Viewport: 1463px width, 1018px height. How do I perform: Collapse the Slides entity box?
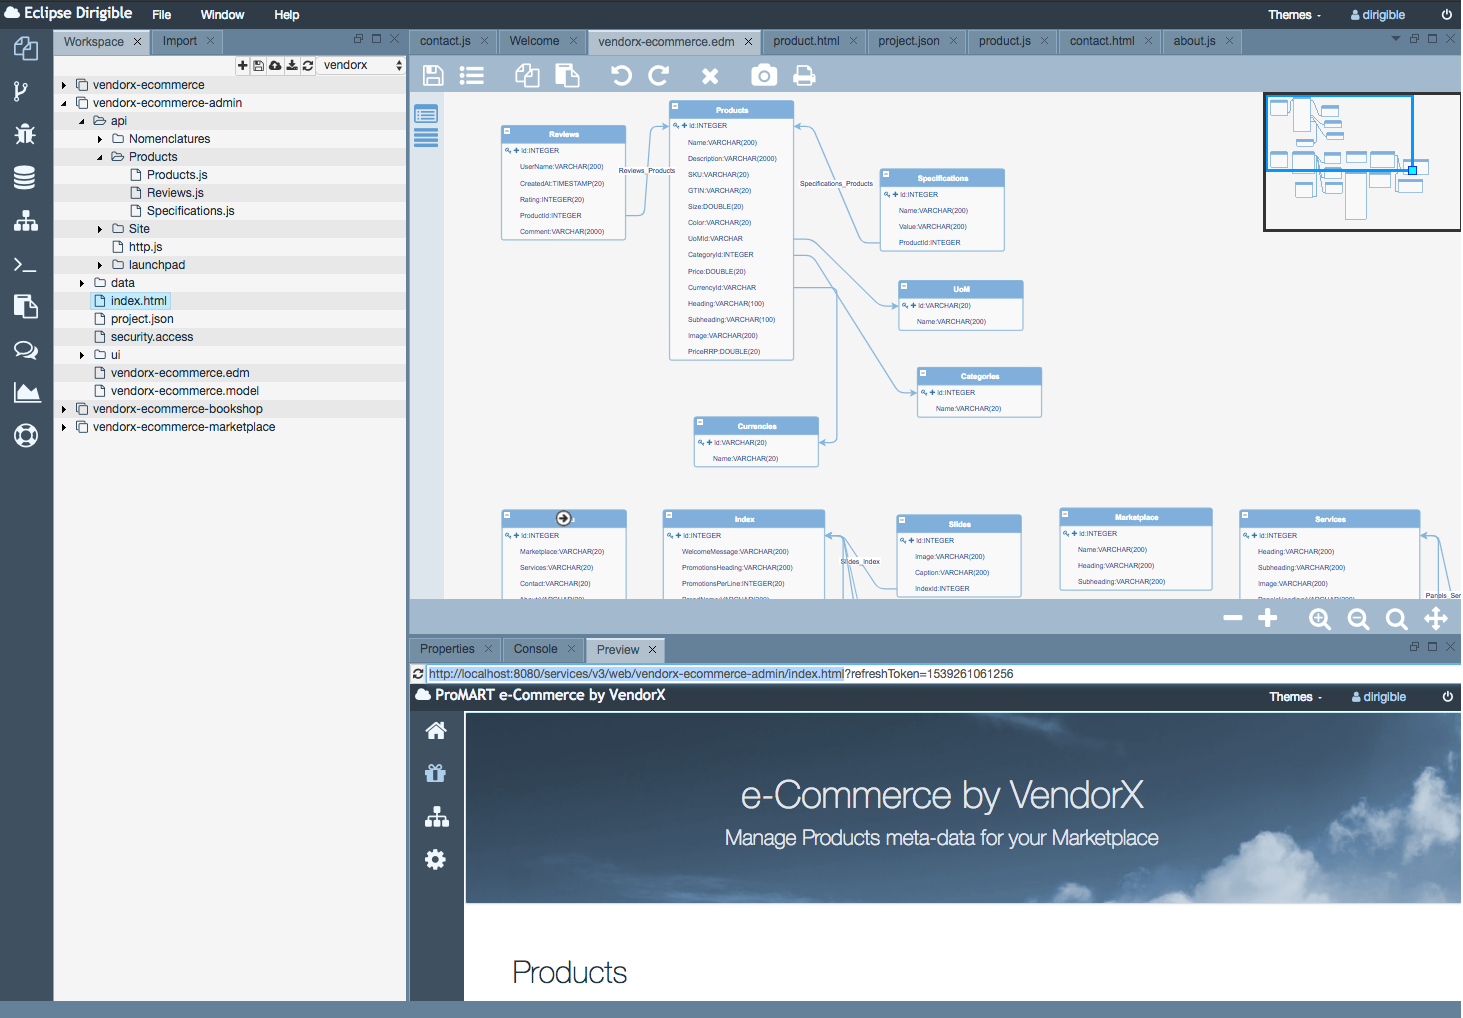(902, 520)
